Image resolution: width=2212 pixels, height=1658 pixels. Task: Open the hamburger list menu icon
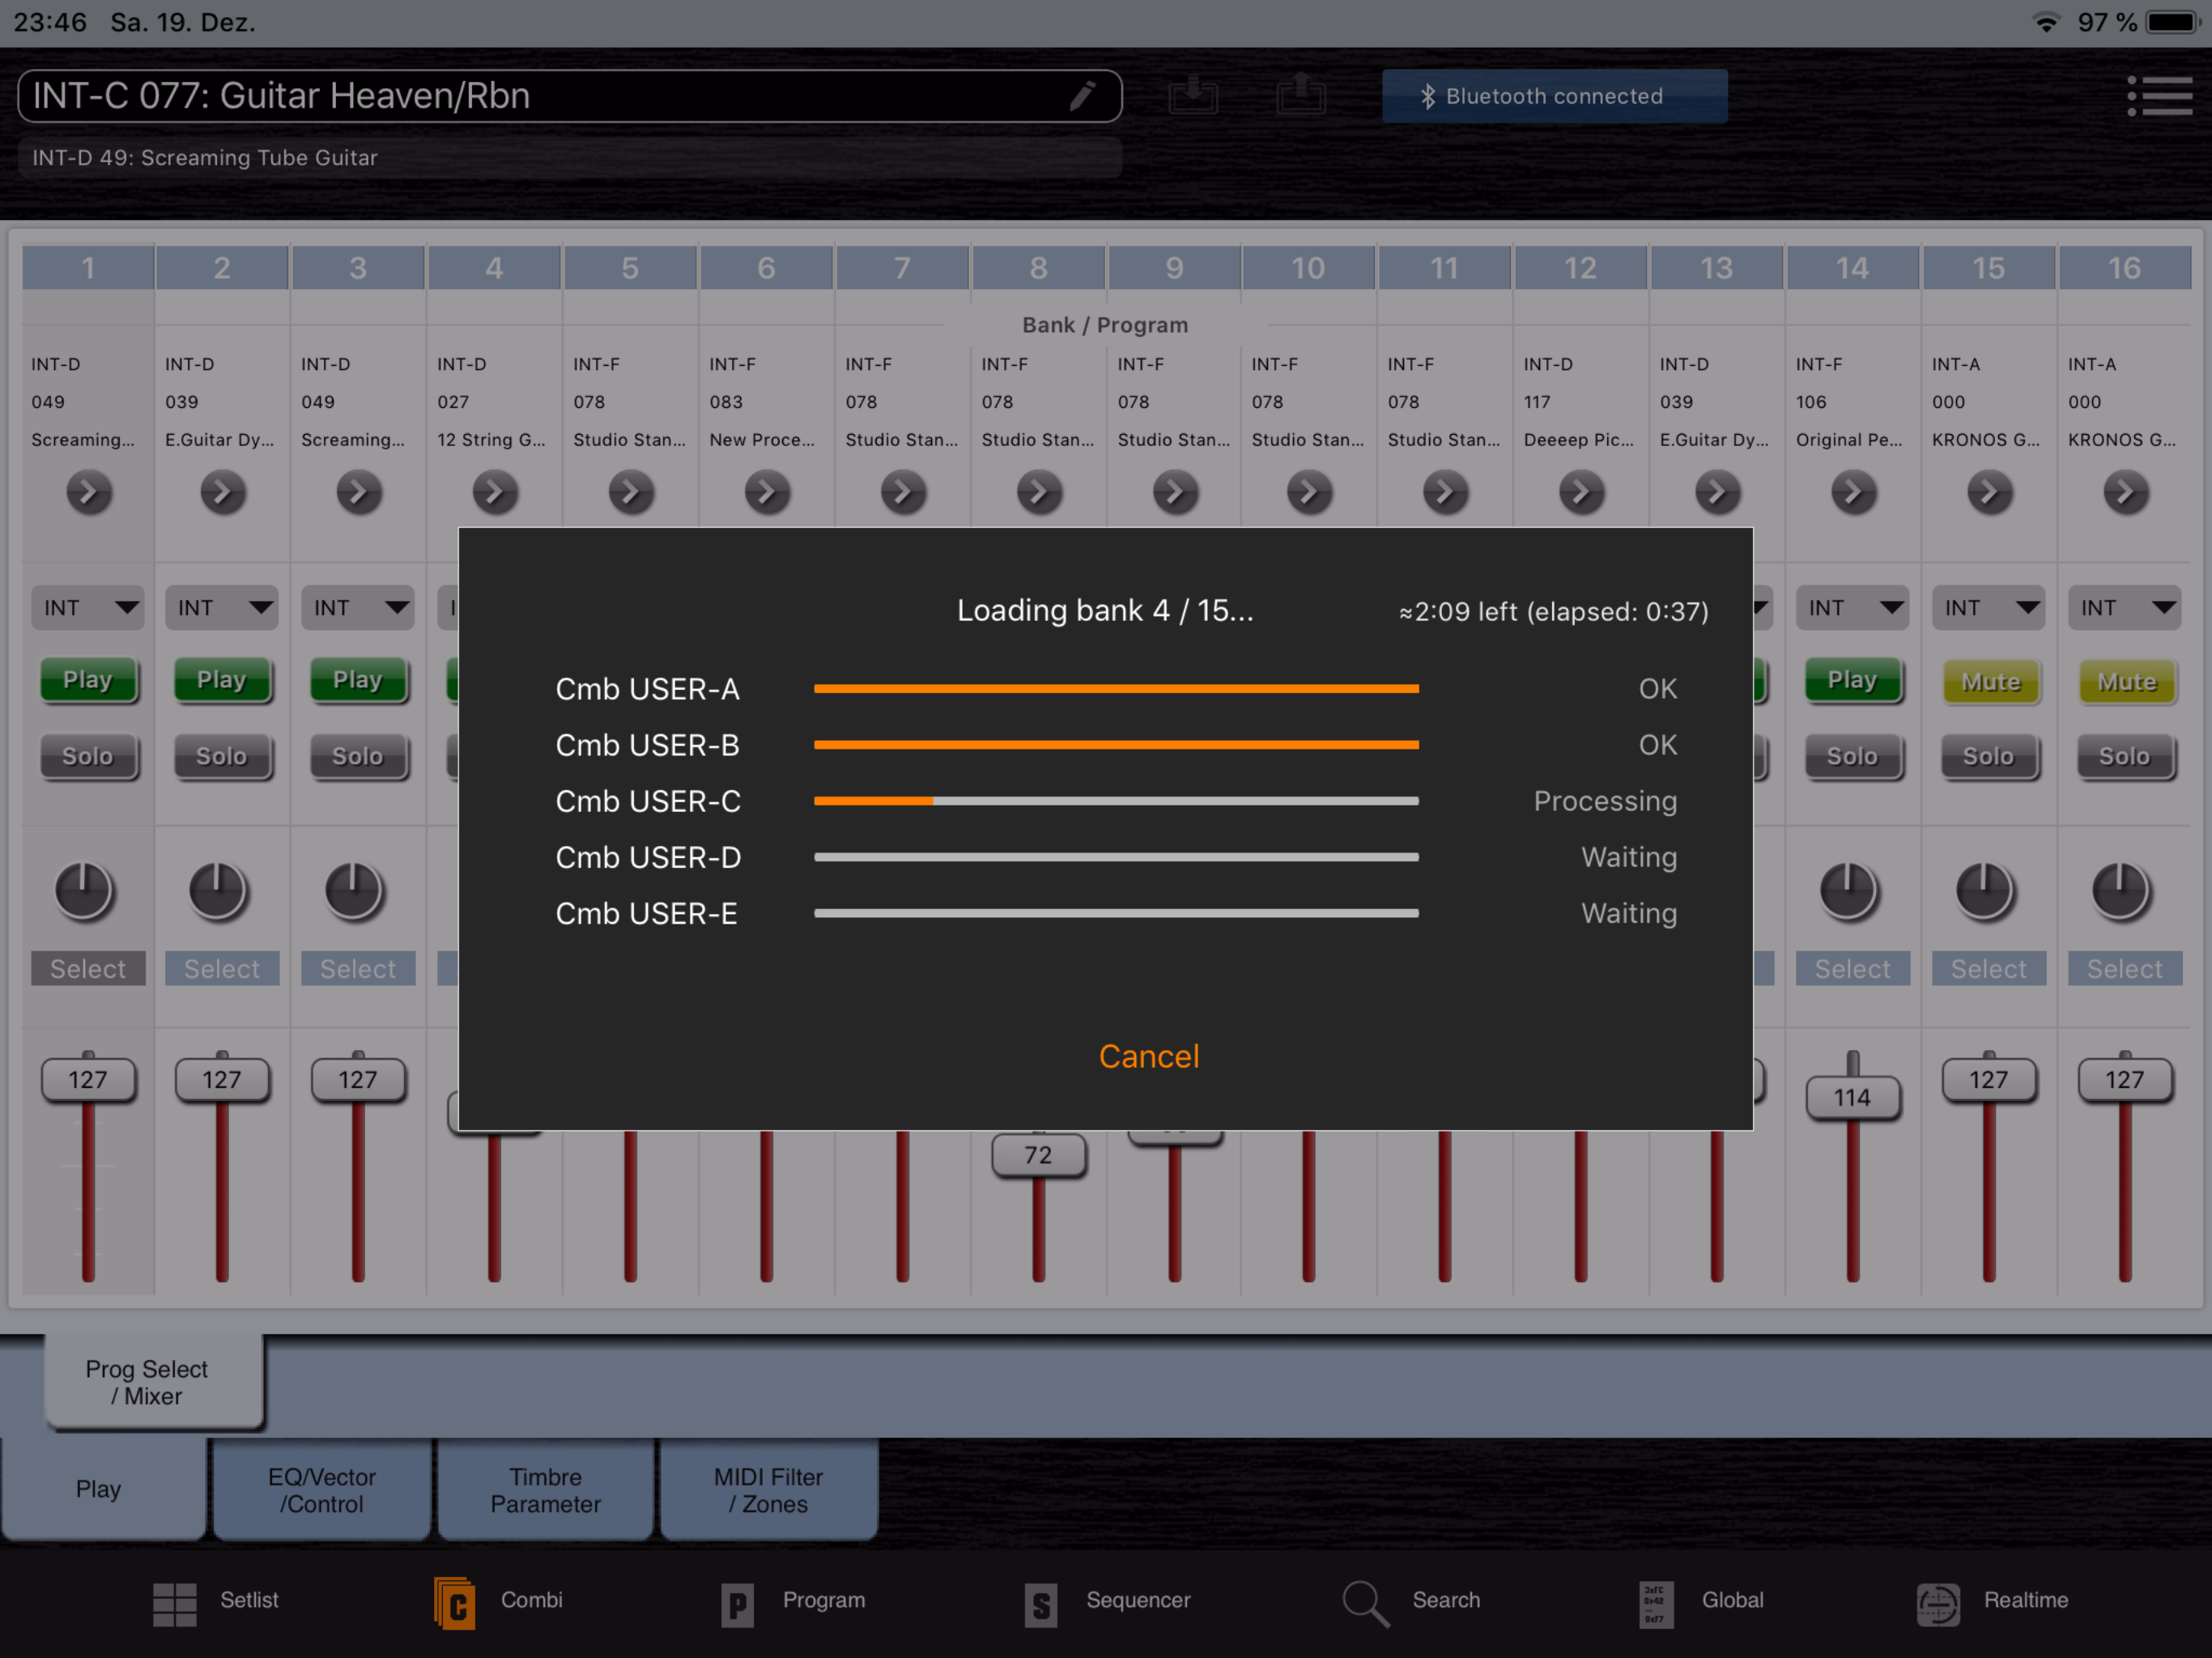(2159, 96)
